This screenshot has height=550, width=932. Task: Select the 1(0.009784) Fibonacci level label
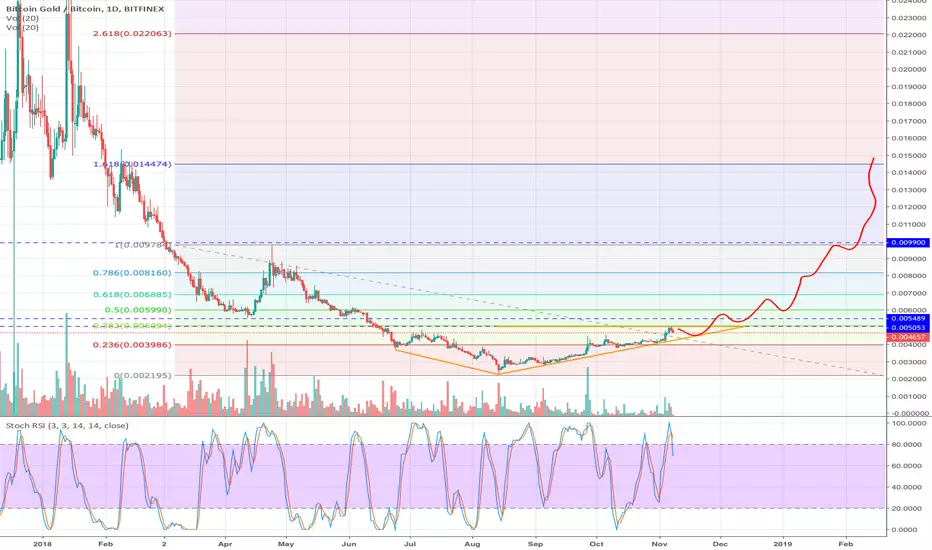coord(142,244)
